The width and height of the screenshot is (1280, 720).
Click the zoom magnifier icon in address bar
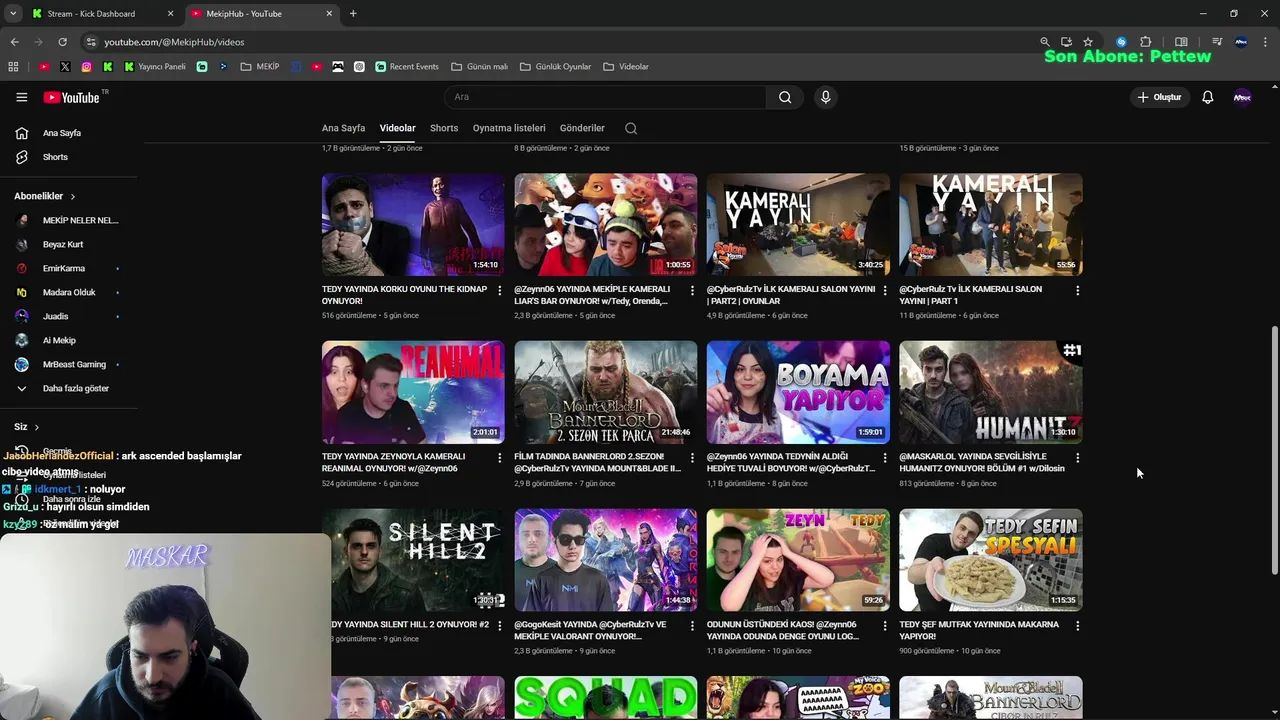(x=1045, y=42)
